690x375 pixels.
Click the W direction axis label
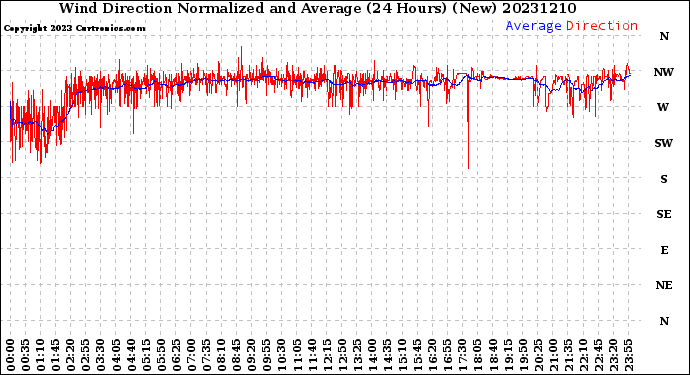point(663,107)
